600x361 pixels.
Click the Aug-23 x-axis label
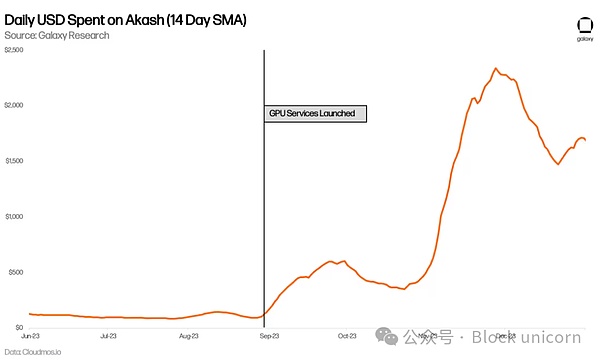(189, 336)
